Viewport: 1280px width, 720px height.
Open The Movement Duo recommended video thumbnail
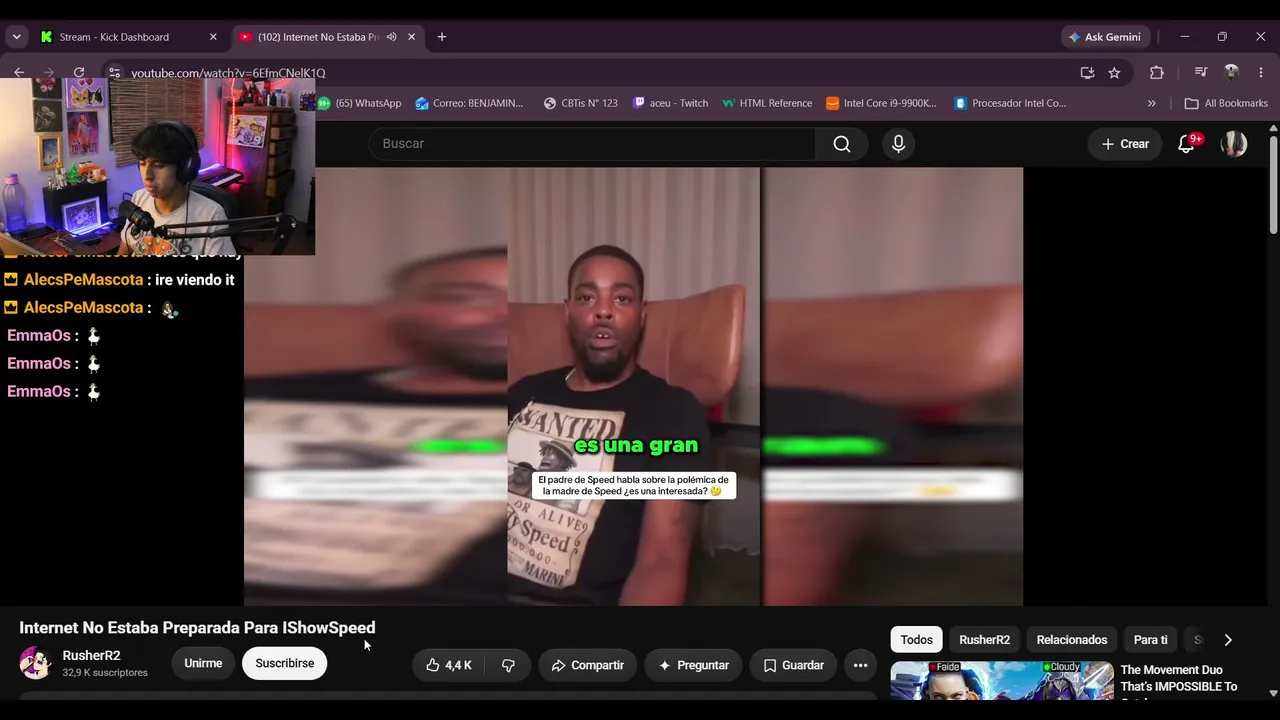coord(1002,681)
